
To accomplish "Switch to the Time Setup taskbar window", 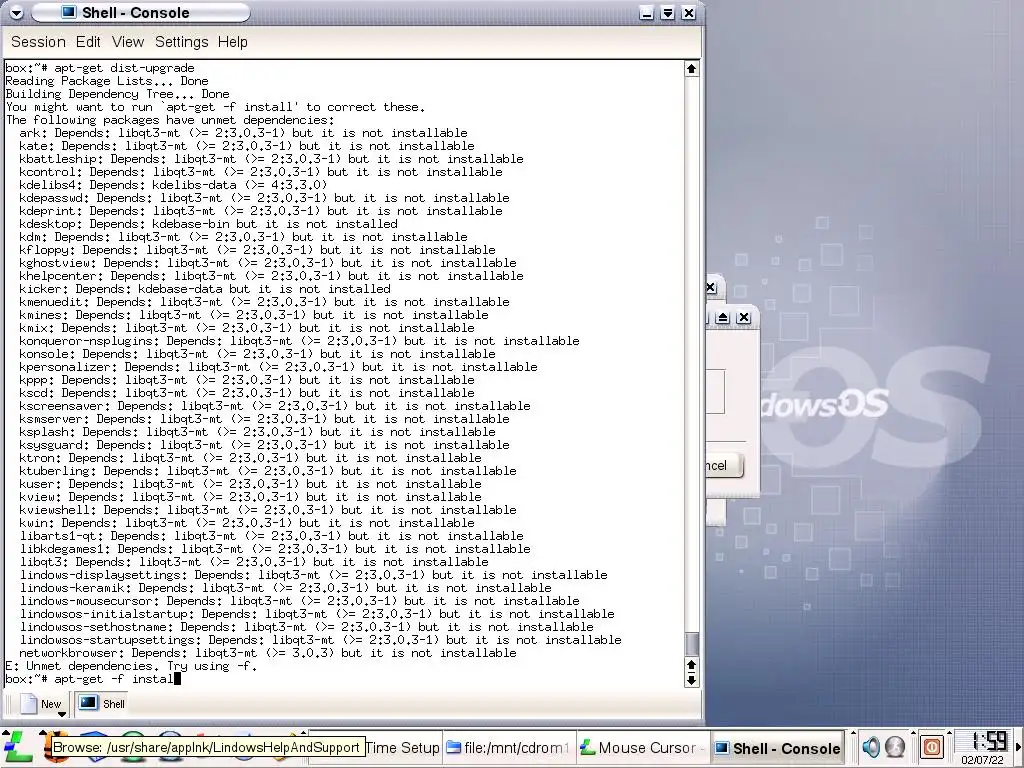I will coord(401,748).
